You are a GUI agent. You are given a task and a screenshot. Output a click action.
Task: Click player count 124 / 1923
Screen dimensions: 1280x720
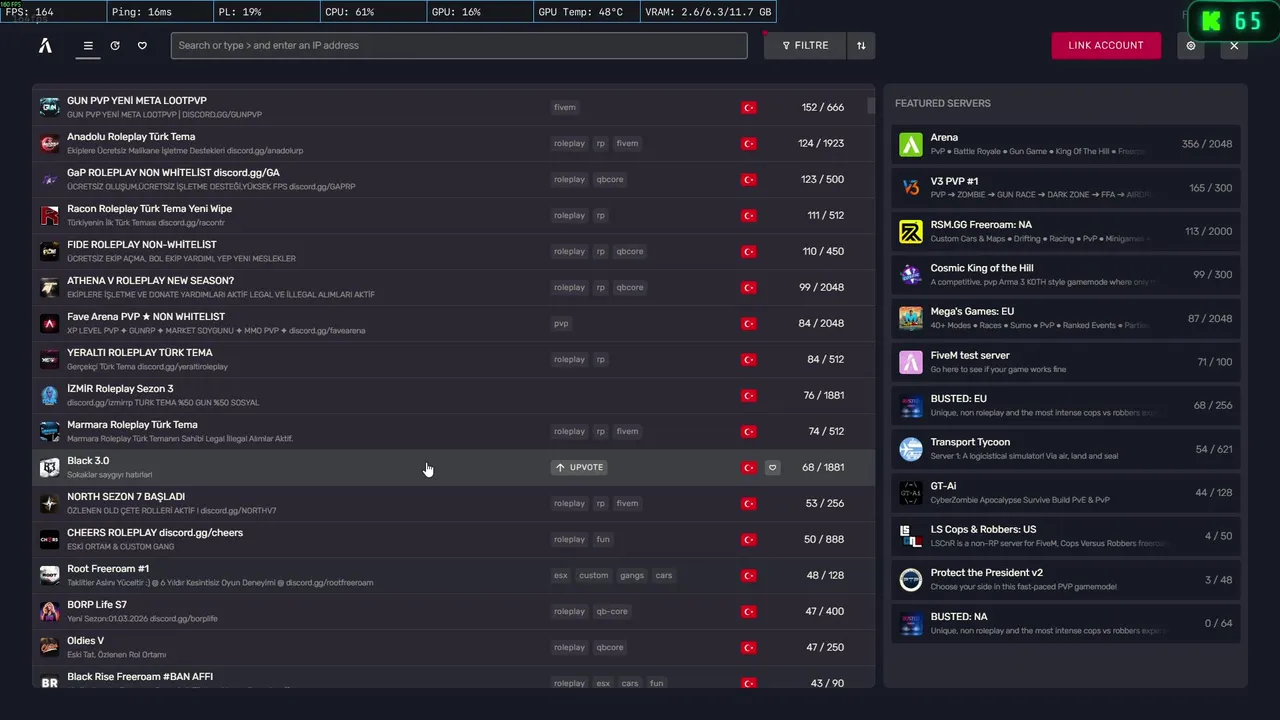pos(821,143)
